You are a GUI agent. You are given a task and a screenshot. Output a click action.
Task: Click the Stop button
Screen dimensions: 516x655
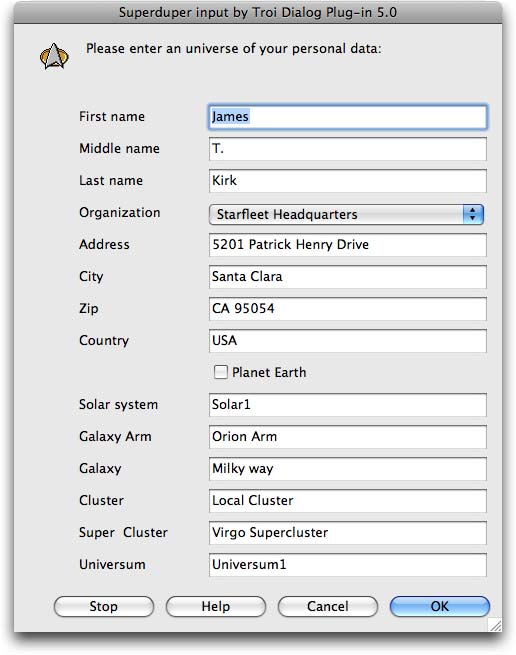(x=104, y=606)
